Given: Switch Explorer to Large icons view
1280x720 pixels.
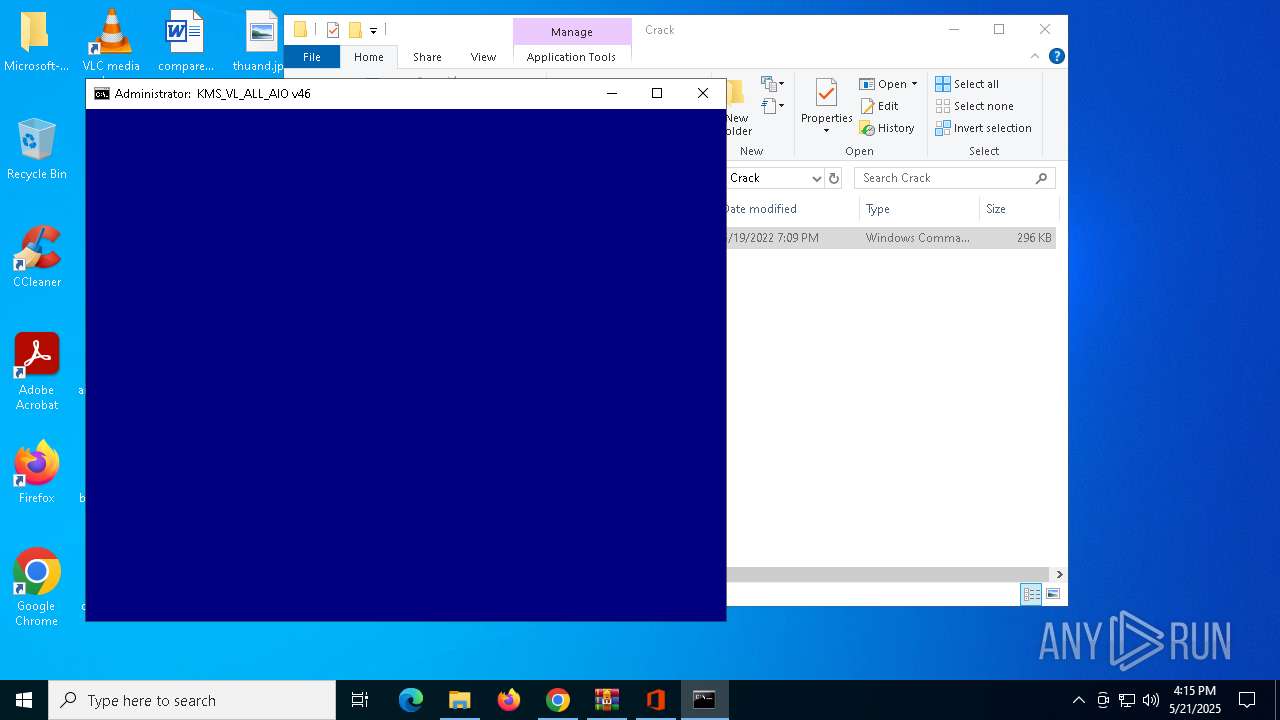Looking at the screenshot, I should [x=1052, y=594].
